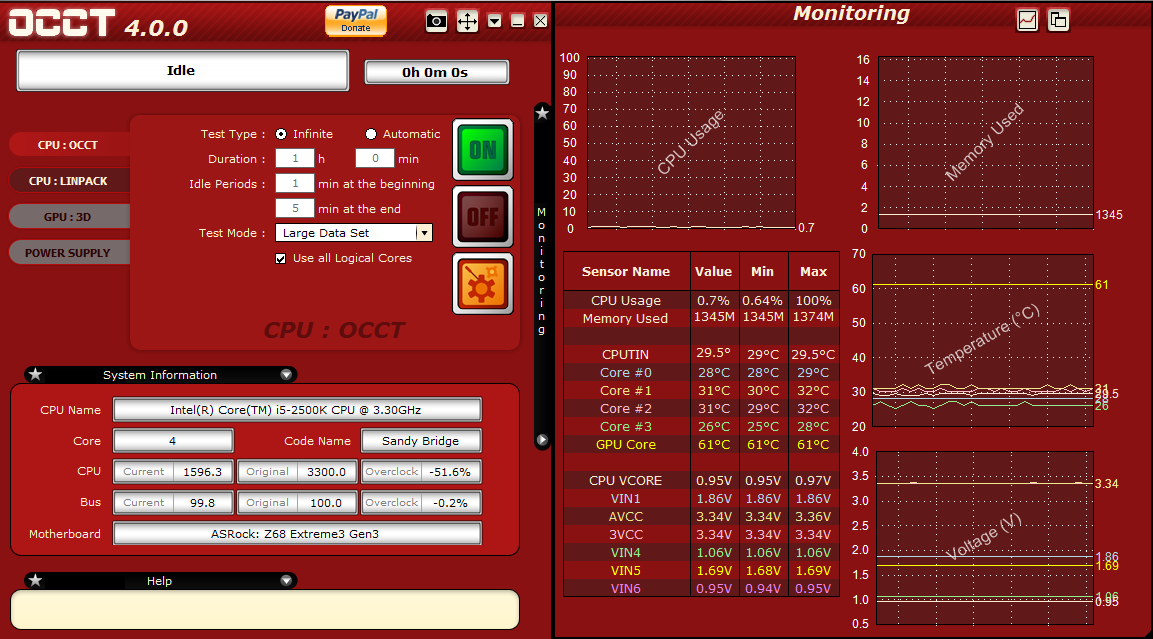Click the star icon above Monitoring strip
The height and width of the screenshot is (639, 1153).
coord(543,113)
